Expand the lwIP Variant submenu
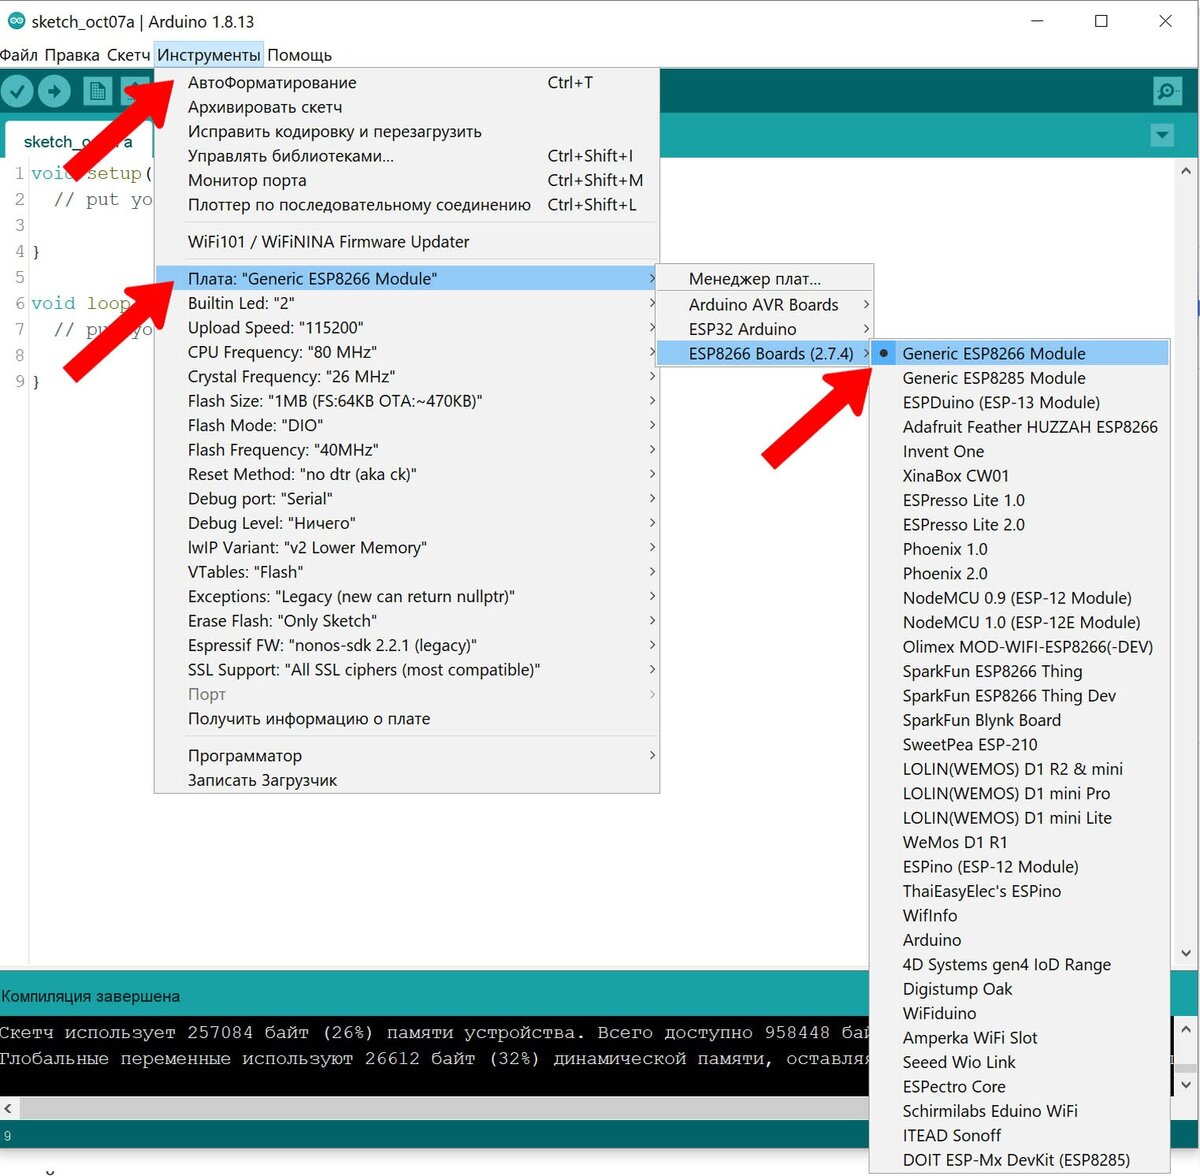1200x1176 pixels. tap(407, 548)
